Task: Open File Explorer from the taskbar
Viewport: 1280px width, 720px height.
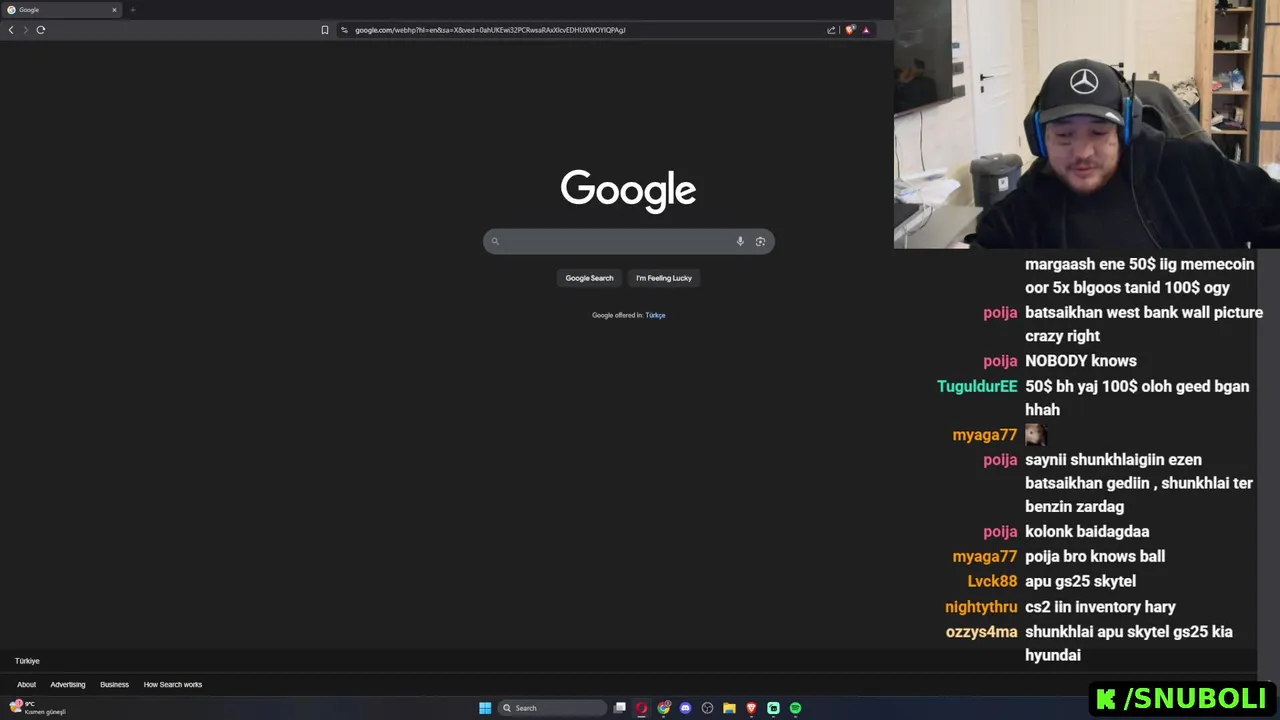Action: (730, 708)
